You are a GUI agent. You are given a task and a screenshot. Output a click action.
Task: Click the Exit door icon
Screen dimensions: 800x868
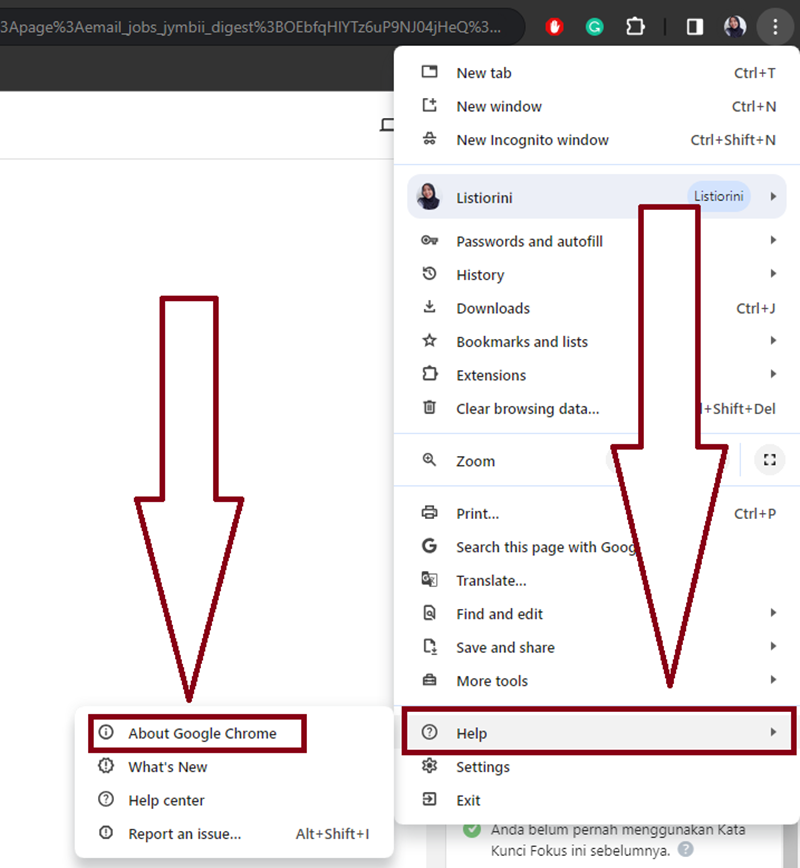(430, 799)
